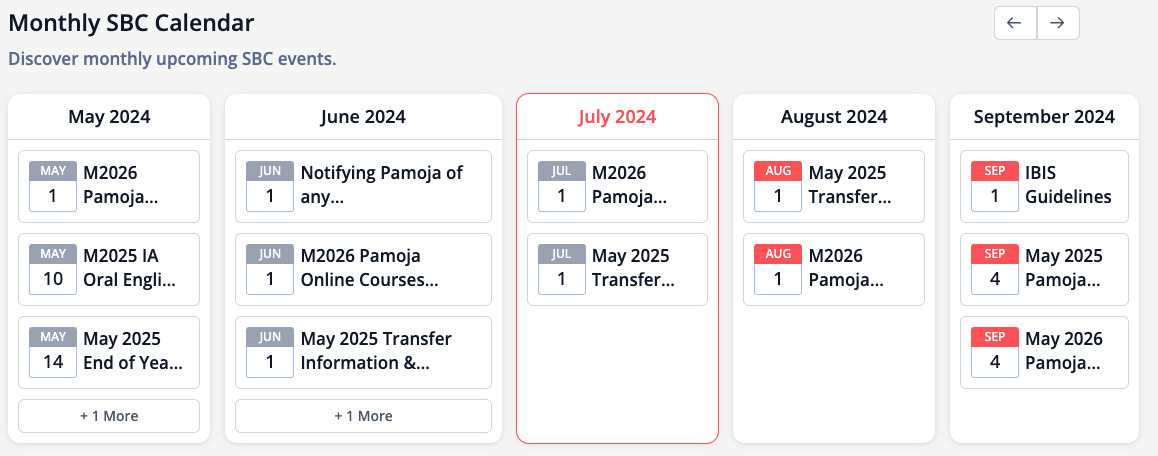Click the first JUN 1 date badge
This screenshot has width=1158, height=456.
(270, 186)
